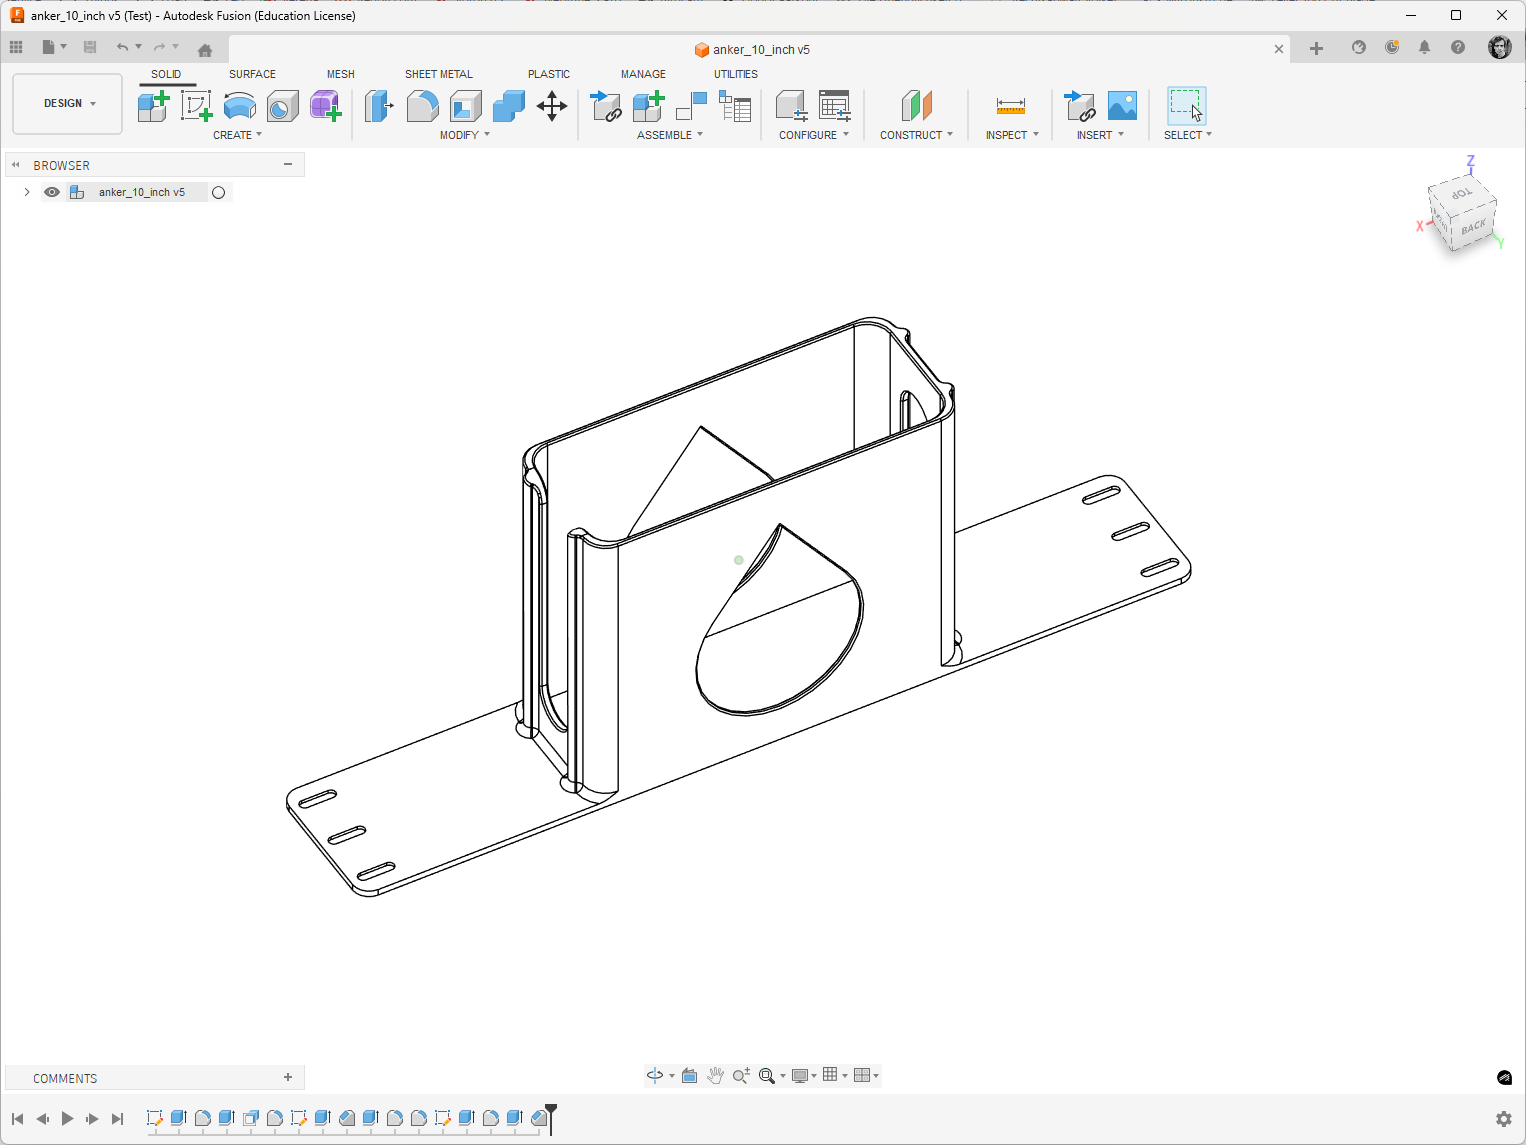
Task: Click the Insert Derive icon
Action: [1080, 105]
